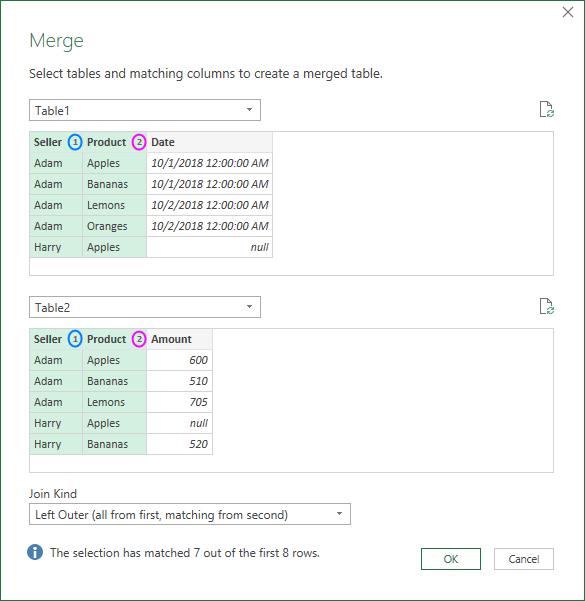This screenshot has width=585, height=601.
Task: Click the Apples cell in Table1's Harry row
Action: [x=114, y=247]
